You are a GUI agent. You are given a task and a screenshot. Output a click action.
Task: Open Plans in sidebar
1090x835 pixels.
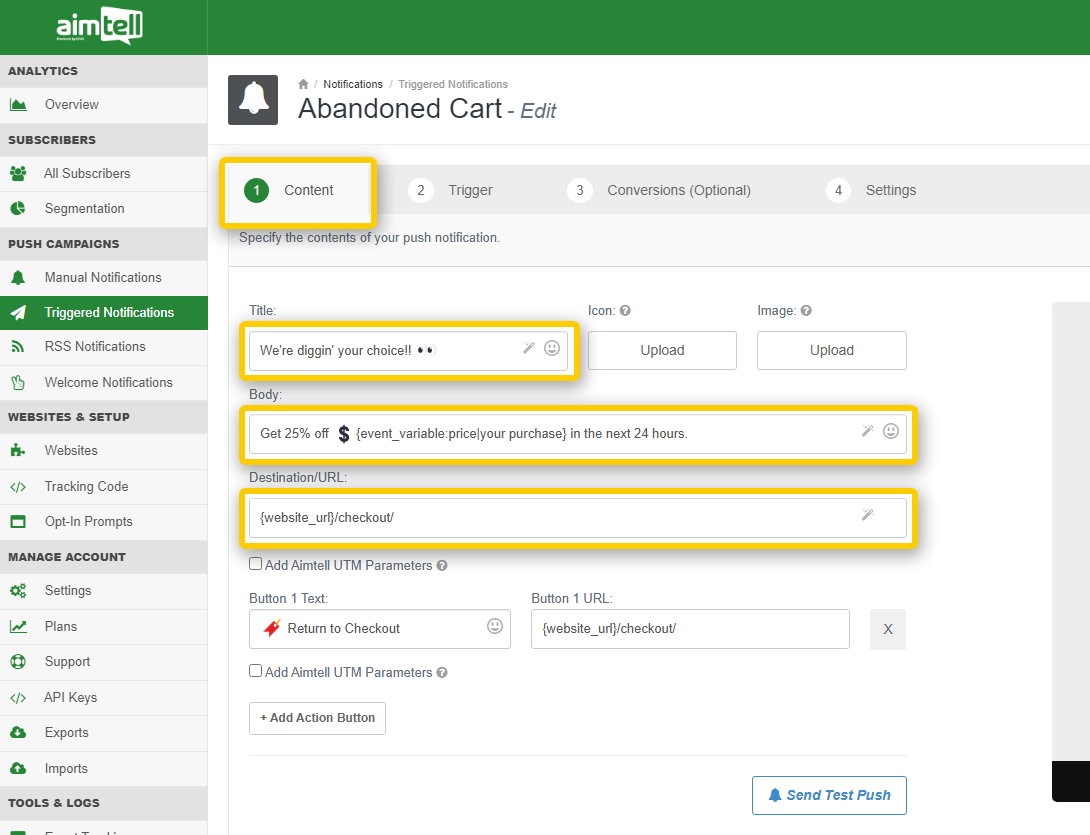(104, 626)
